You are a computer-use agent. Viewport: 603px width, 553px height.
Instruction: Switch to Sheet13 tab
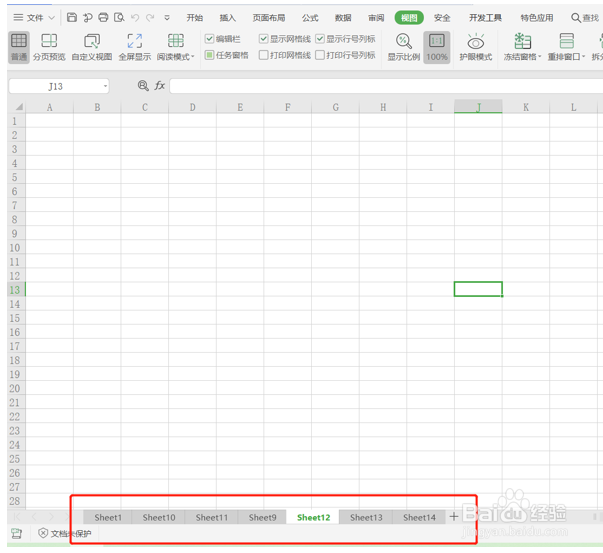366,517
